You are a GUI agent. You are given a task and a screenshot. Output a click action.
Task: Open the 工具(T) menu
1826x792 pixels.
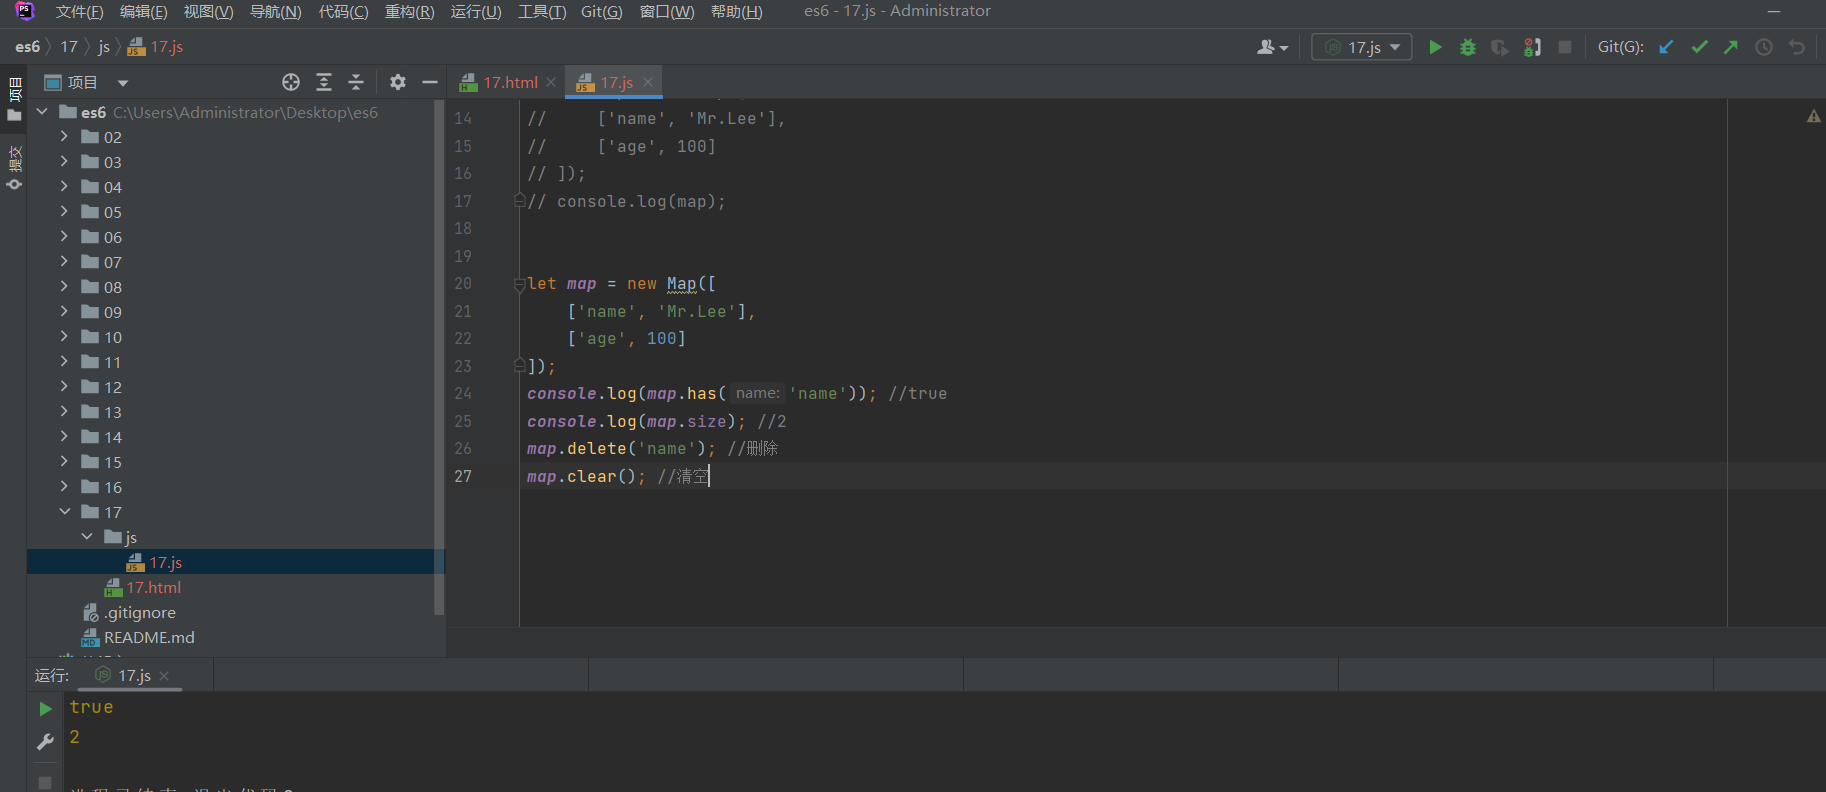[x=542, y=11]
